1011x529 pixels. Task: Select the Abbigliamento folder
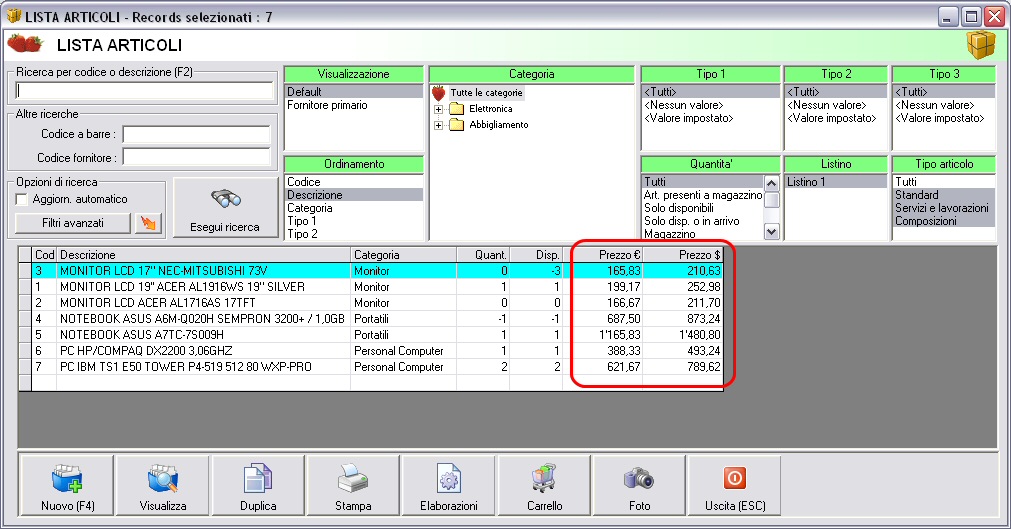pos(489,125)
